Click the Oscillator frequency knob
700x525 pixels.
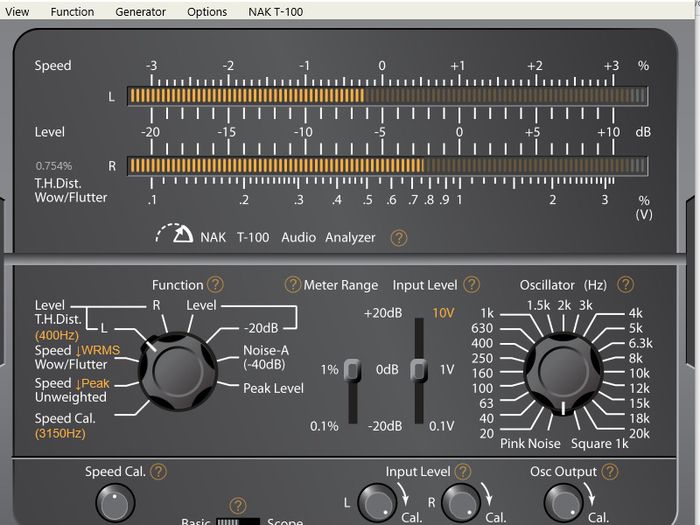click(563, 371)
